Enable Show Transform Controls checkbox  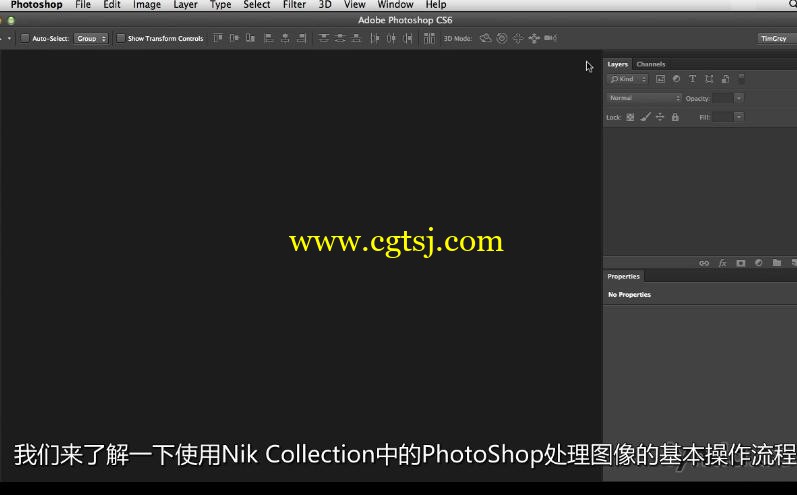tap(120, 38)
